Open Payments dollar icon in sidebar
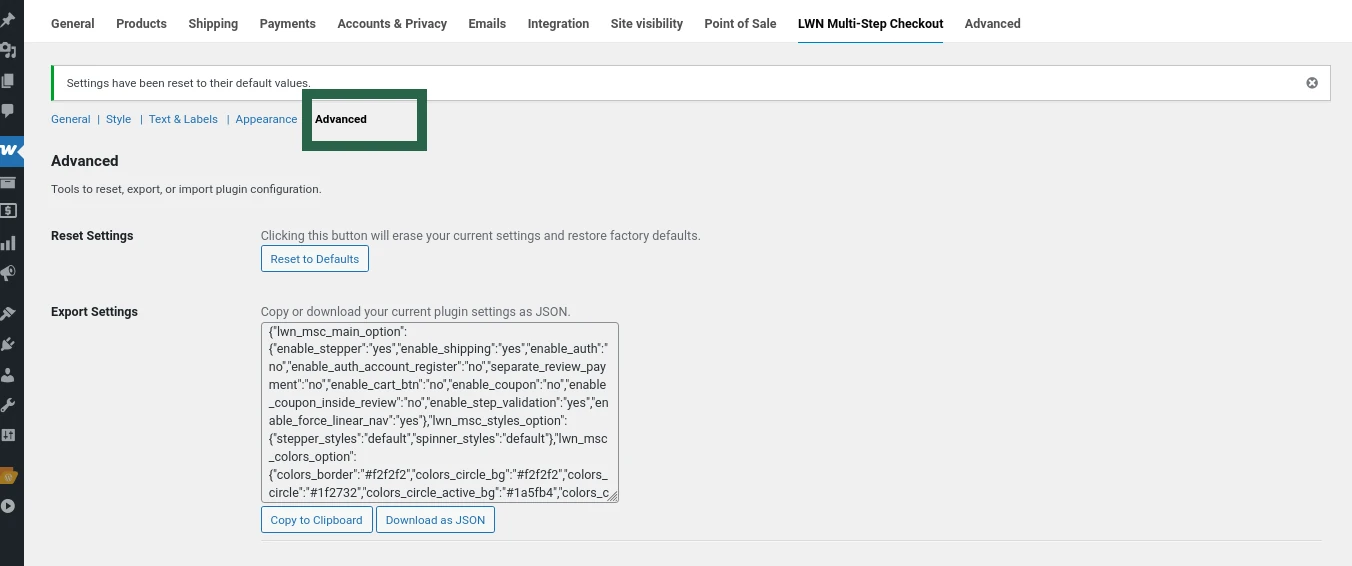This screenshot has height=566, width=1352. 8,211
